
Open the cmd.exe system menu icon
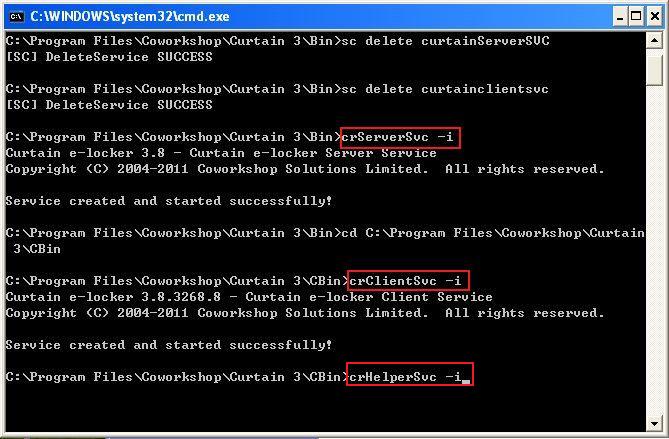15,16
